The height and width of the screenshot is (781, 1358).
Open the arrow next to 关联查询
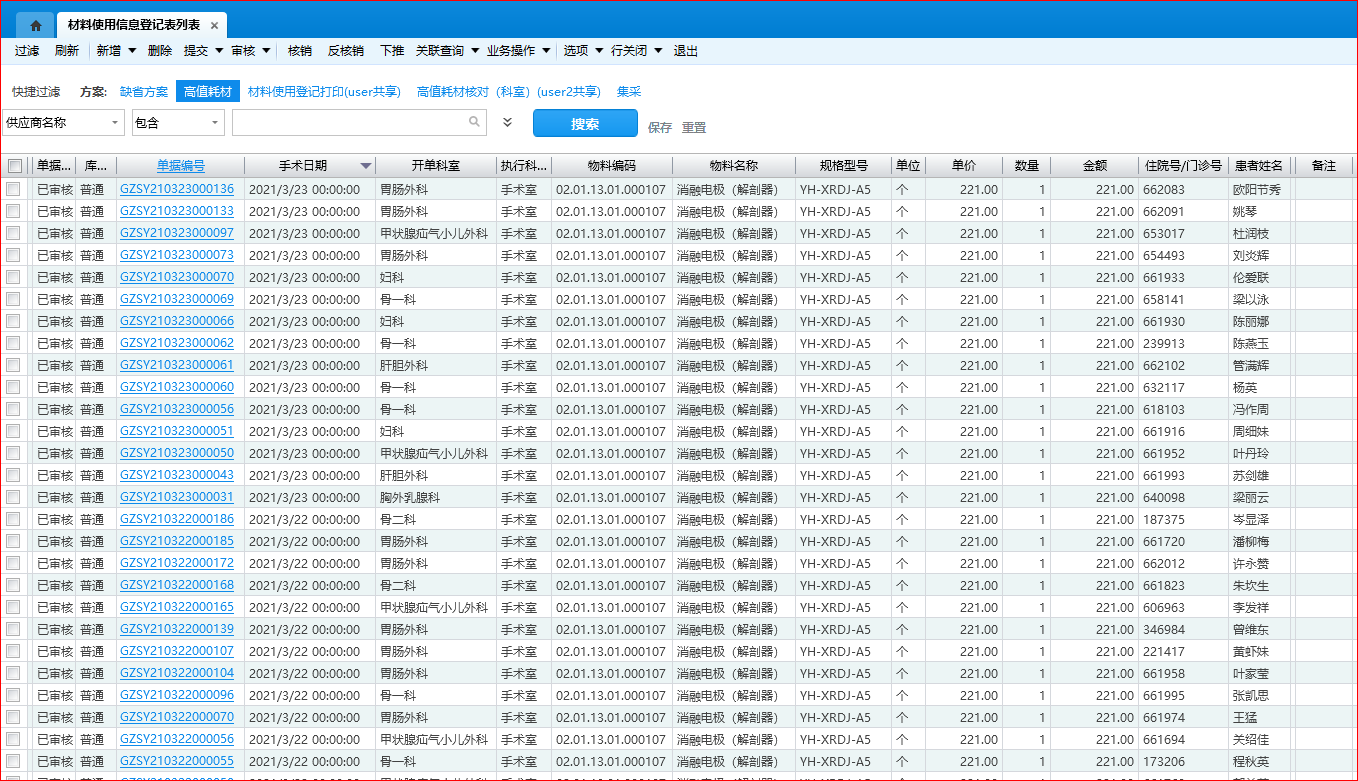tap(474, 51)
